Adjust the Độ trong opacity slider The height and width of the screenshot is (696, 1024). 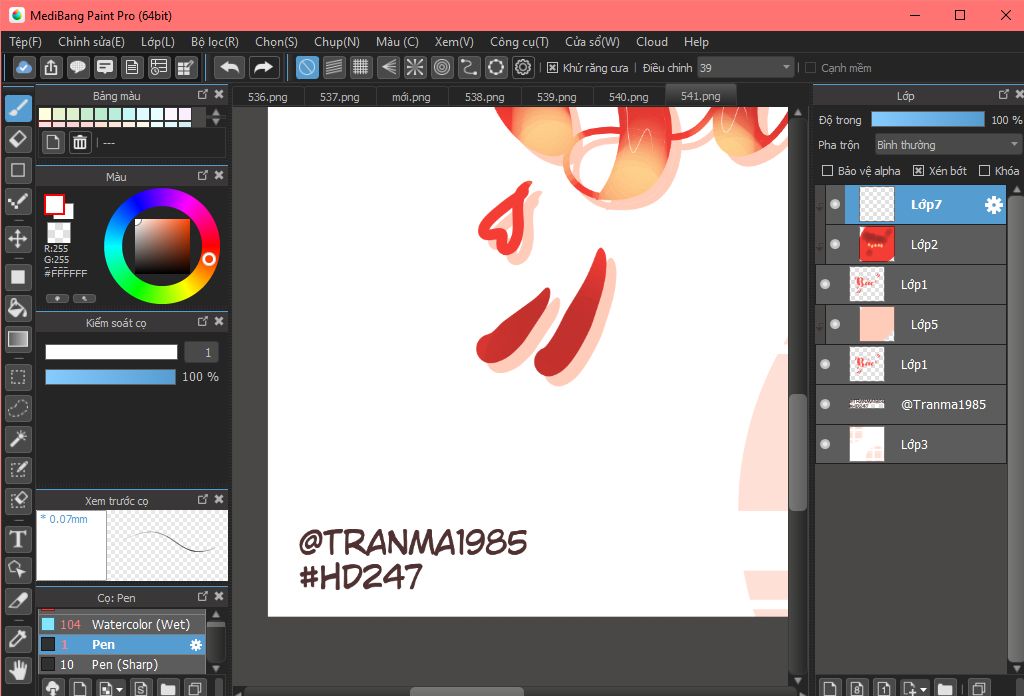[x=927, y=119]
